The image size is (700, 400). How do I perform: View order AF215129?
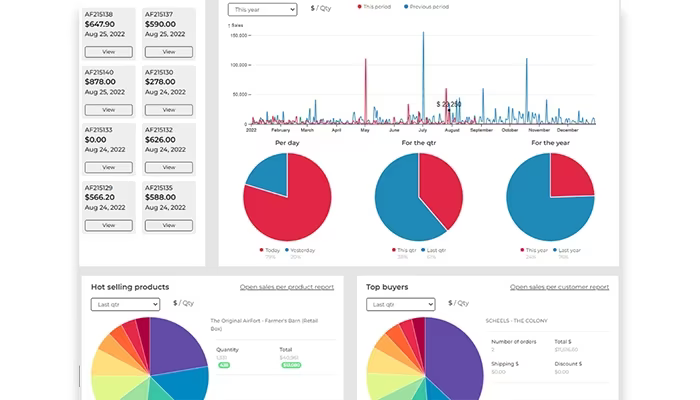click(108, 225)
